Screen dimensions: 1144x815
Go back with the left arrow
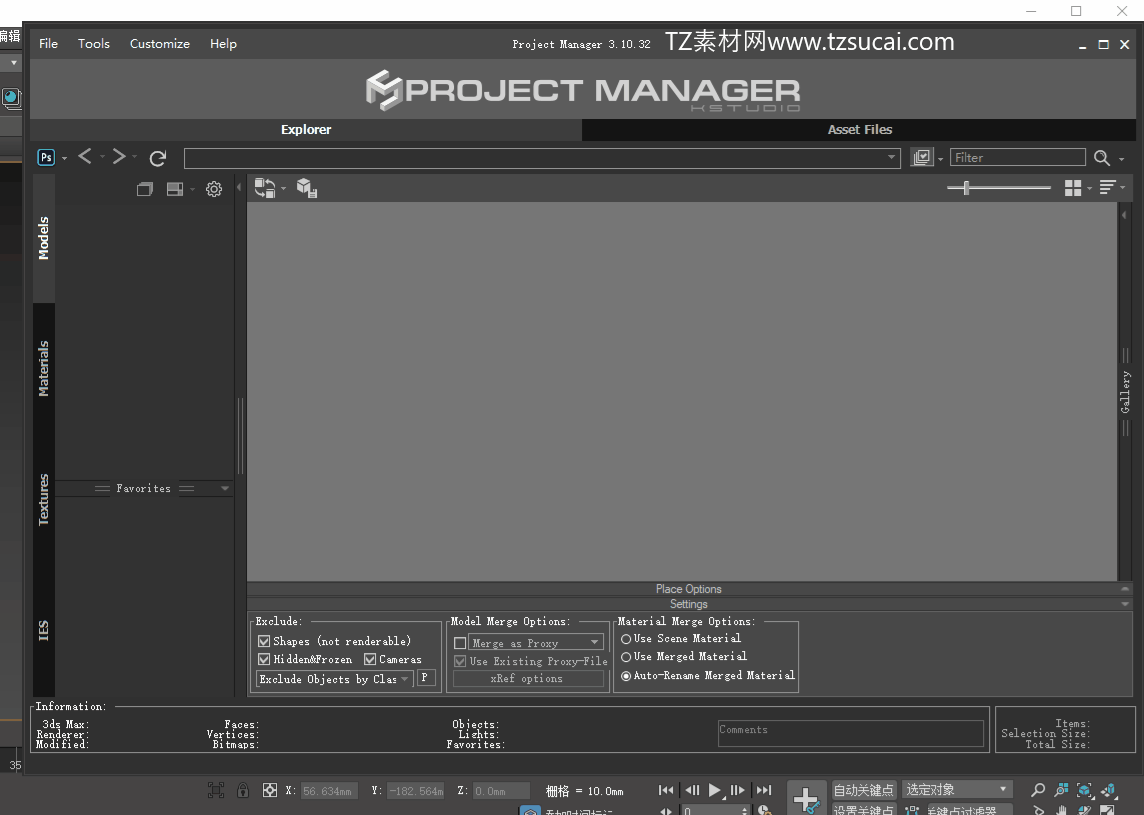(85, 156)
